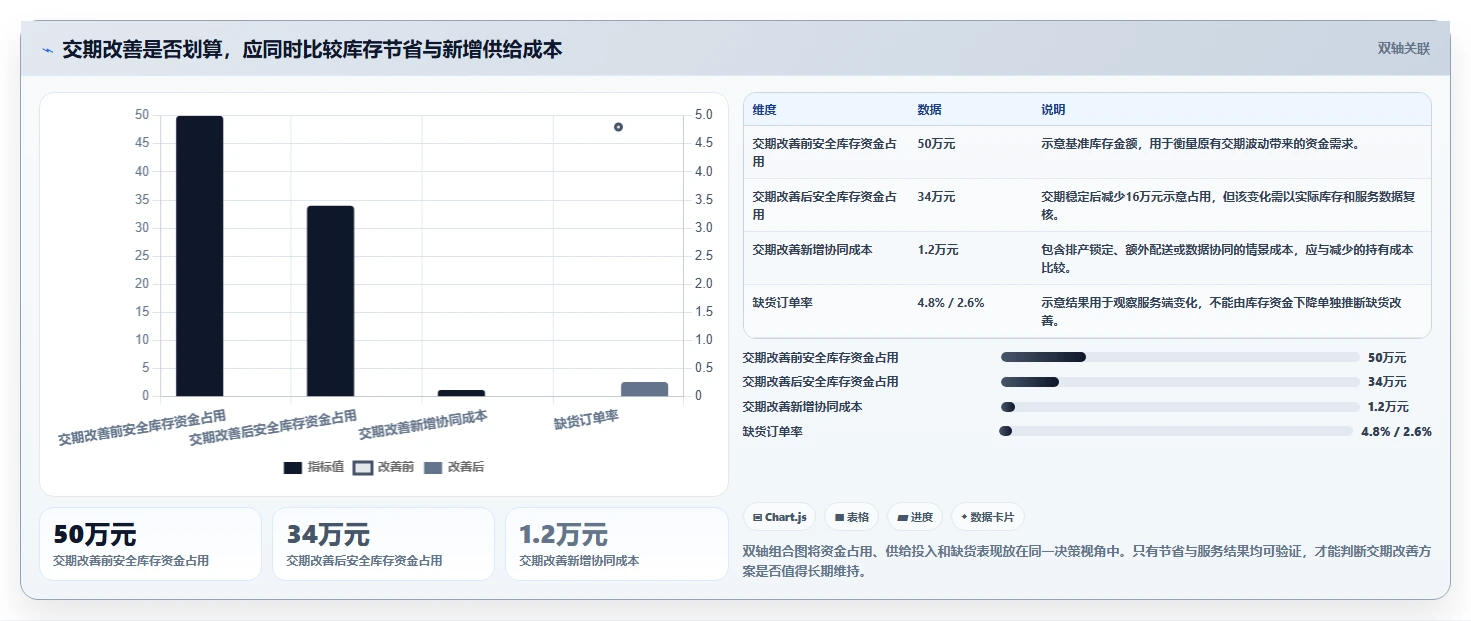This screenshot has width=1471, height=621.
Task: Click the 数据 column header
Action: [x=929, y=110]
